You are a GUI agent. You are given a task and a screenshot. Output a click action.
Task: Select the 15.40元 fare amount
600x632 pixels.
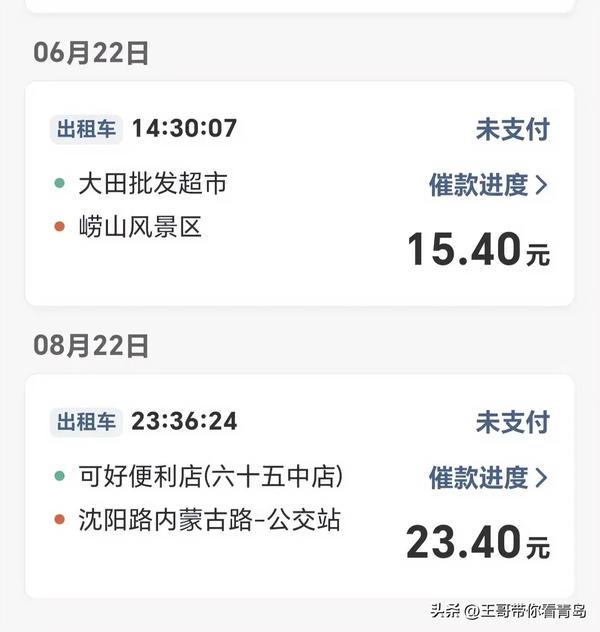[478, 249]
